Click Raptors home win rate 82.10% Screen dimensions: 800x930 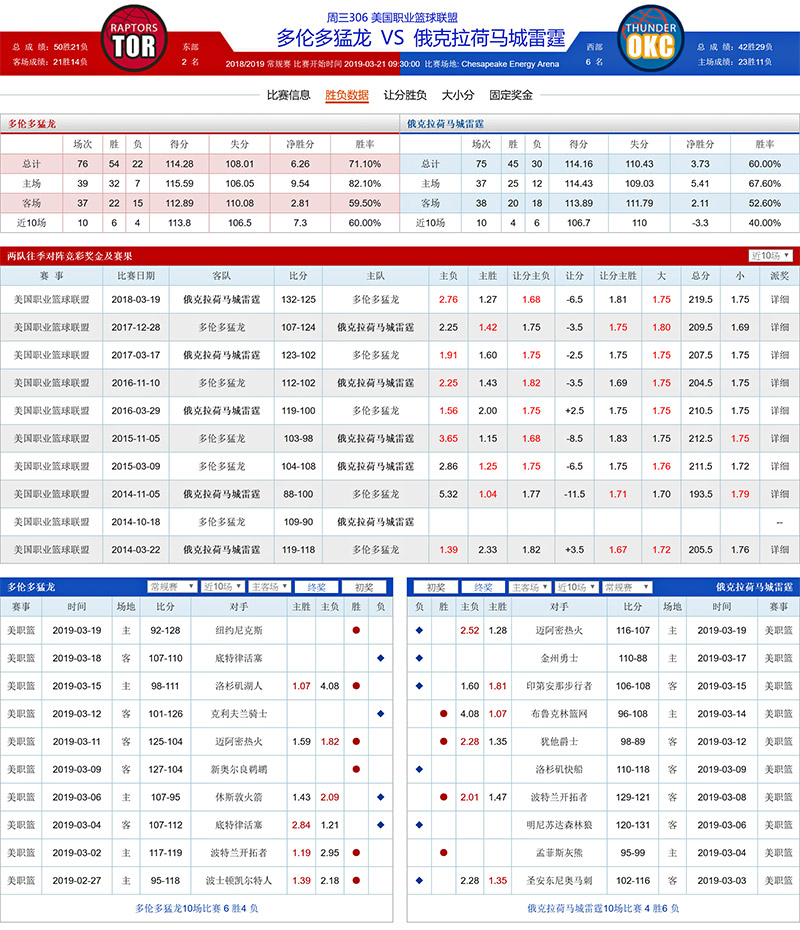(x=365, y=184)
